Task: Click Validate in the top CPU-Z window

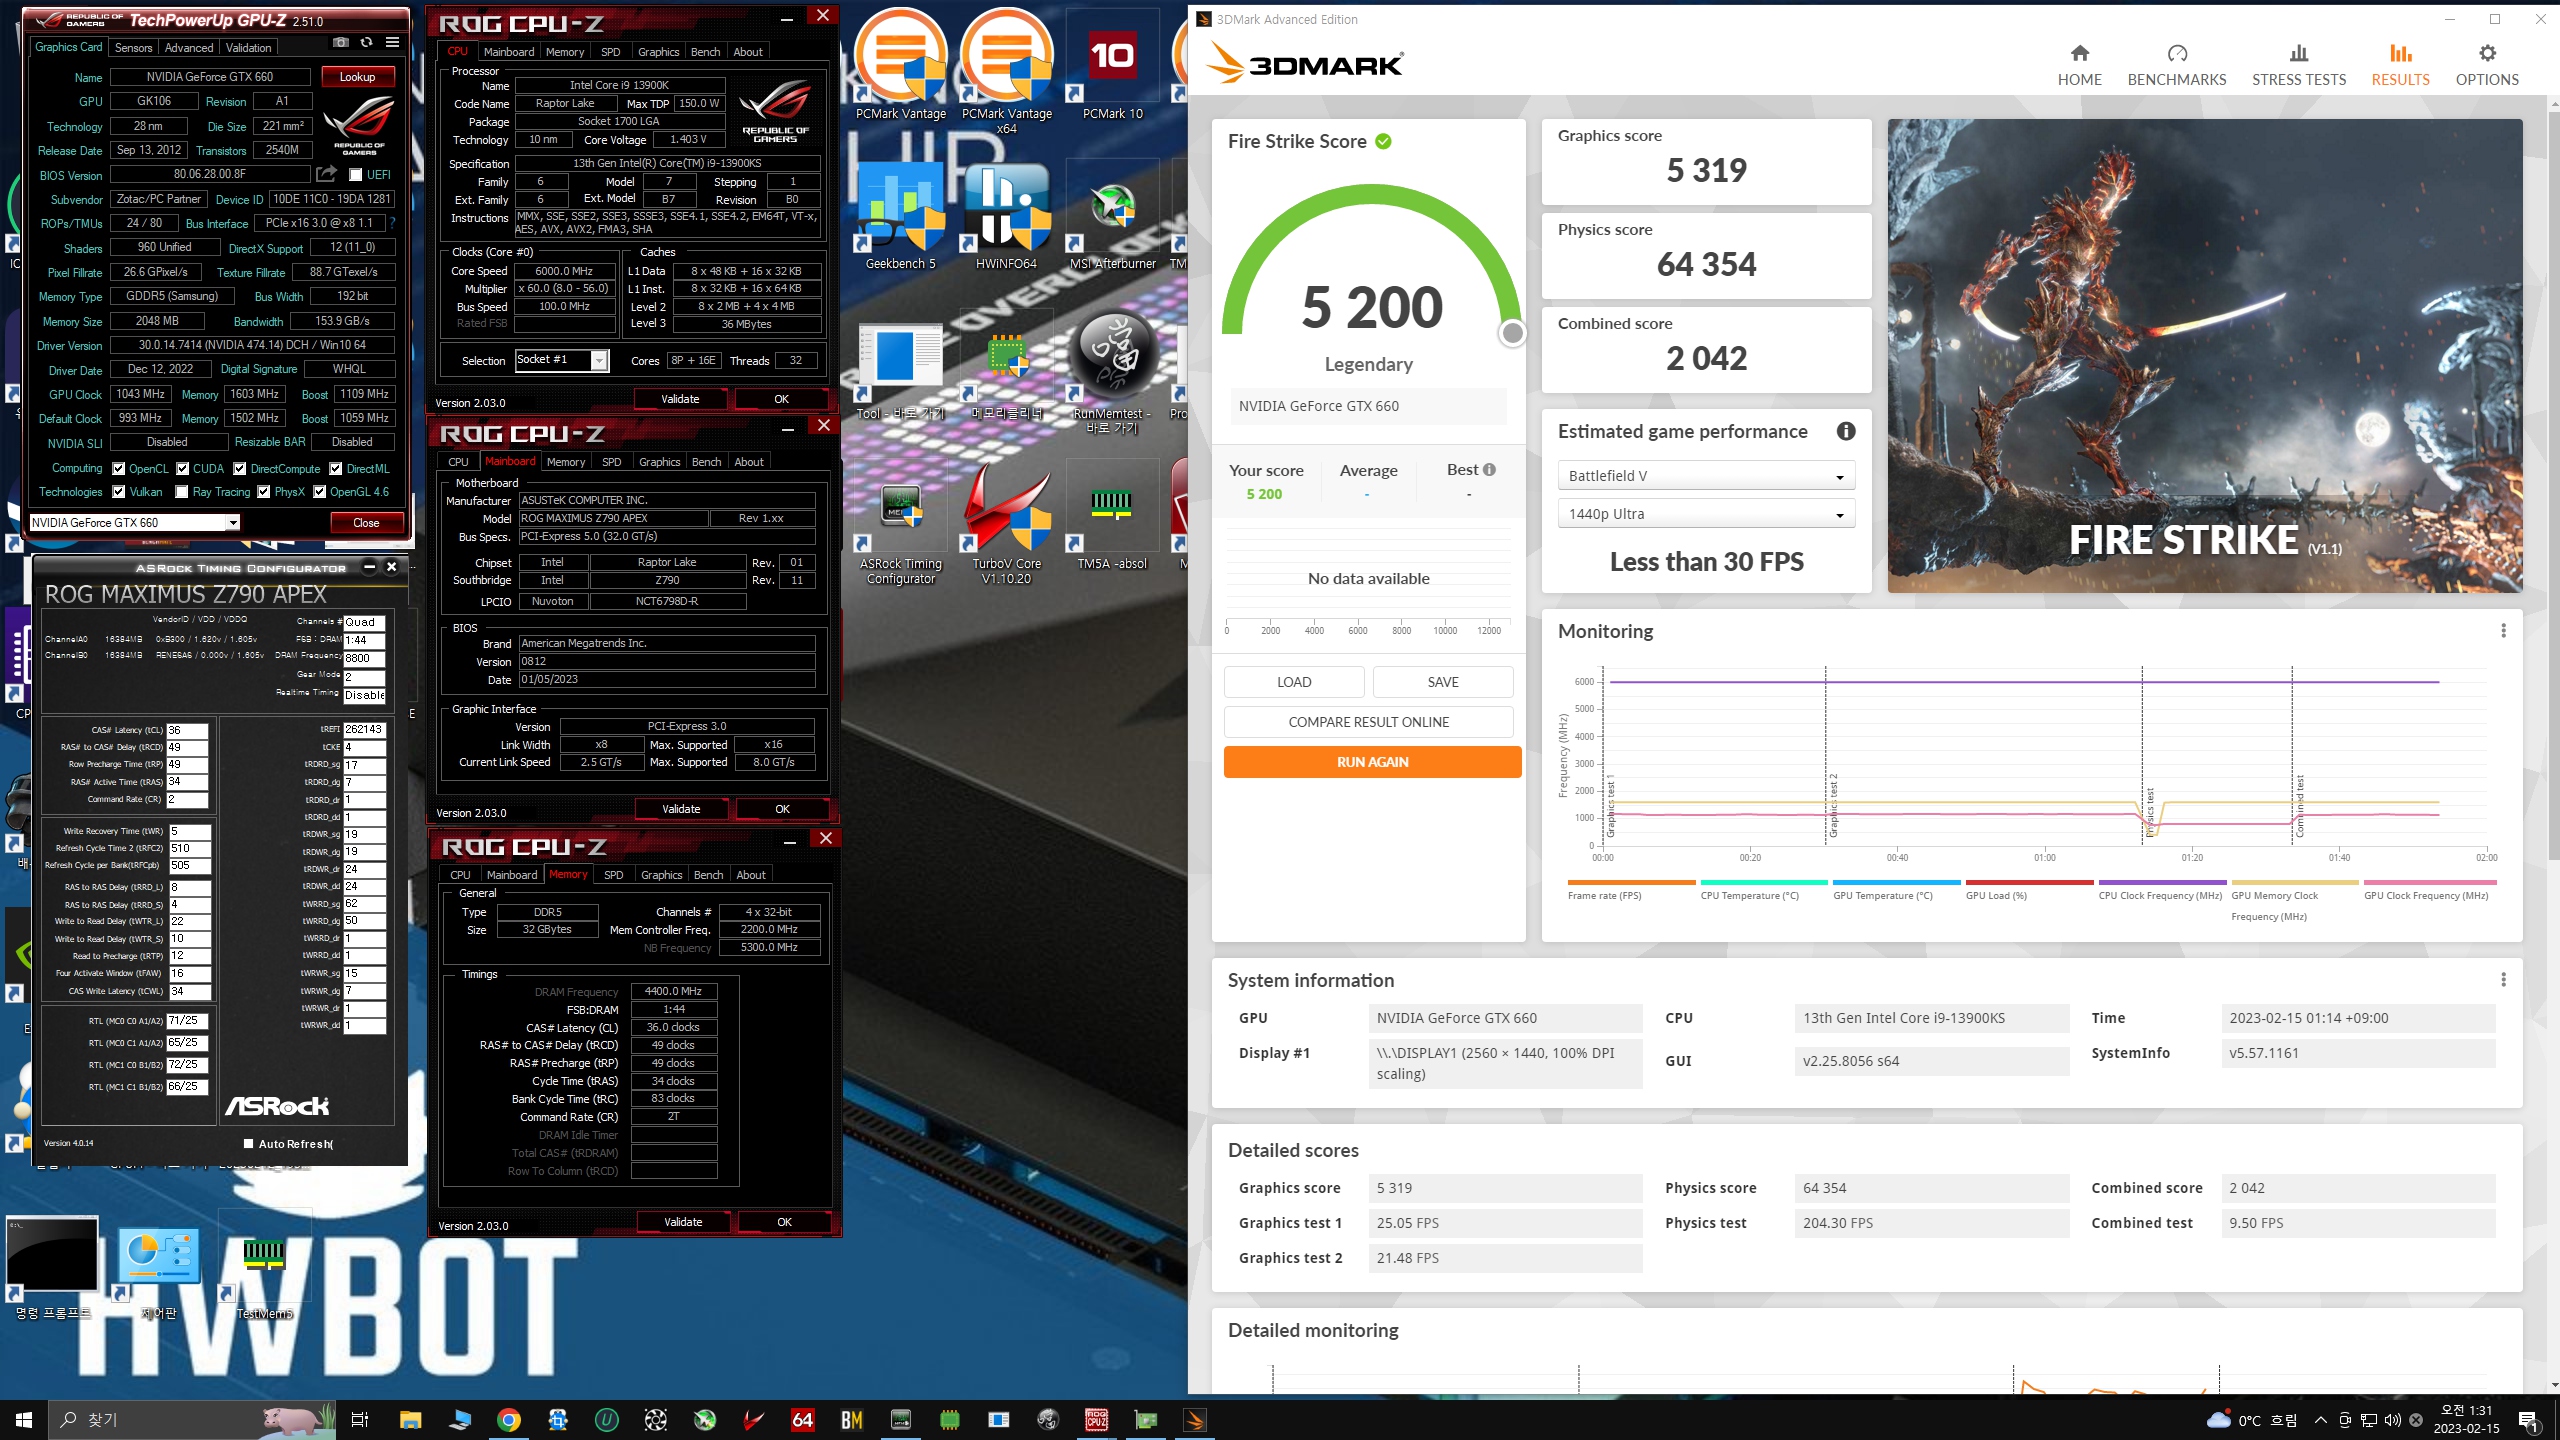Action: [680, 399]
